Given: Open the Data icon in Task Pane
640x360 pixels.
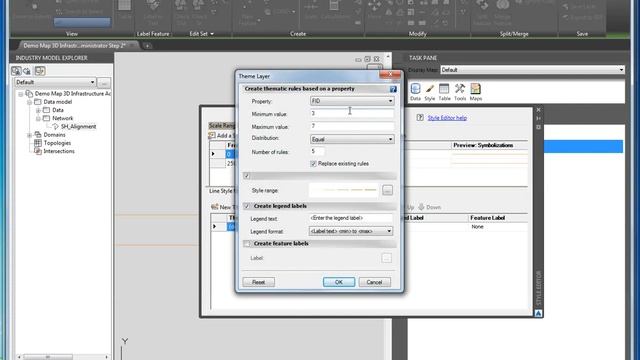Looking at the screenshot, I should tap(416, 92).
